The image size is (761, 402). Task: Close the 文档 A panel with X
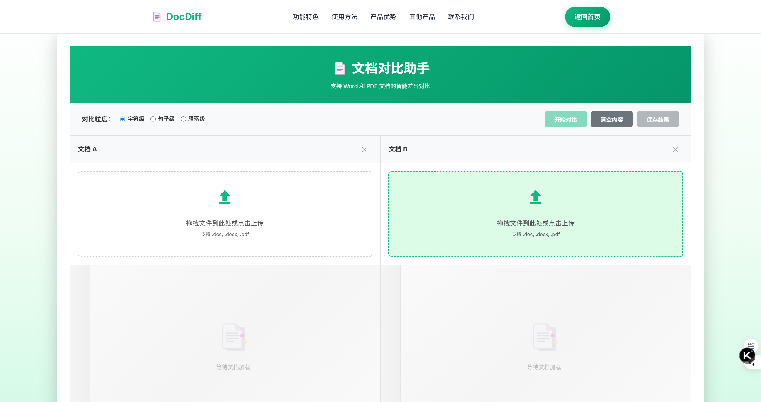tap(364, 150)
